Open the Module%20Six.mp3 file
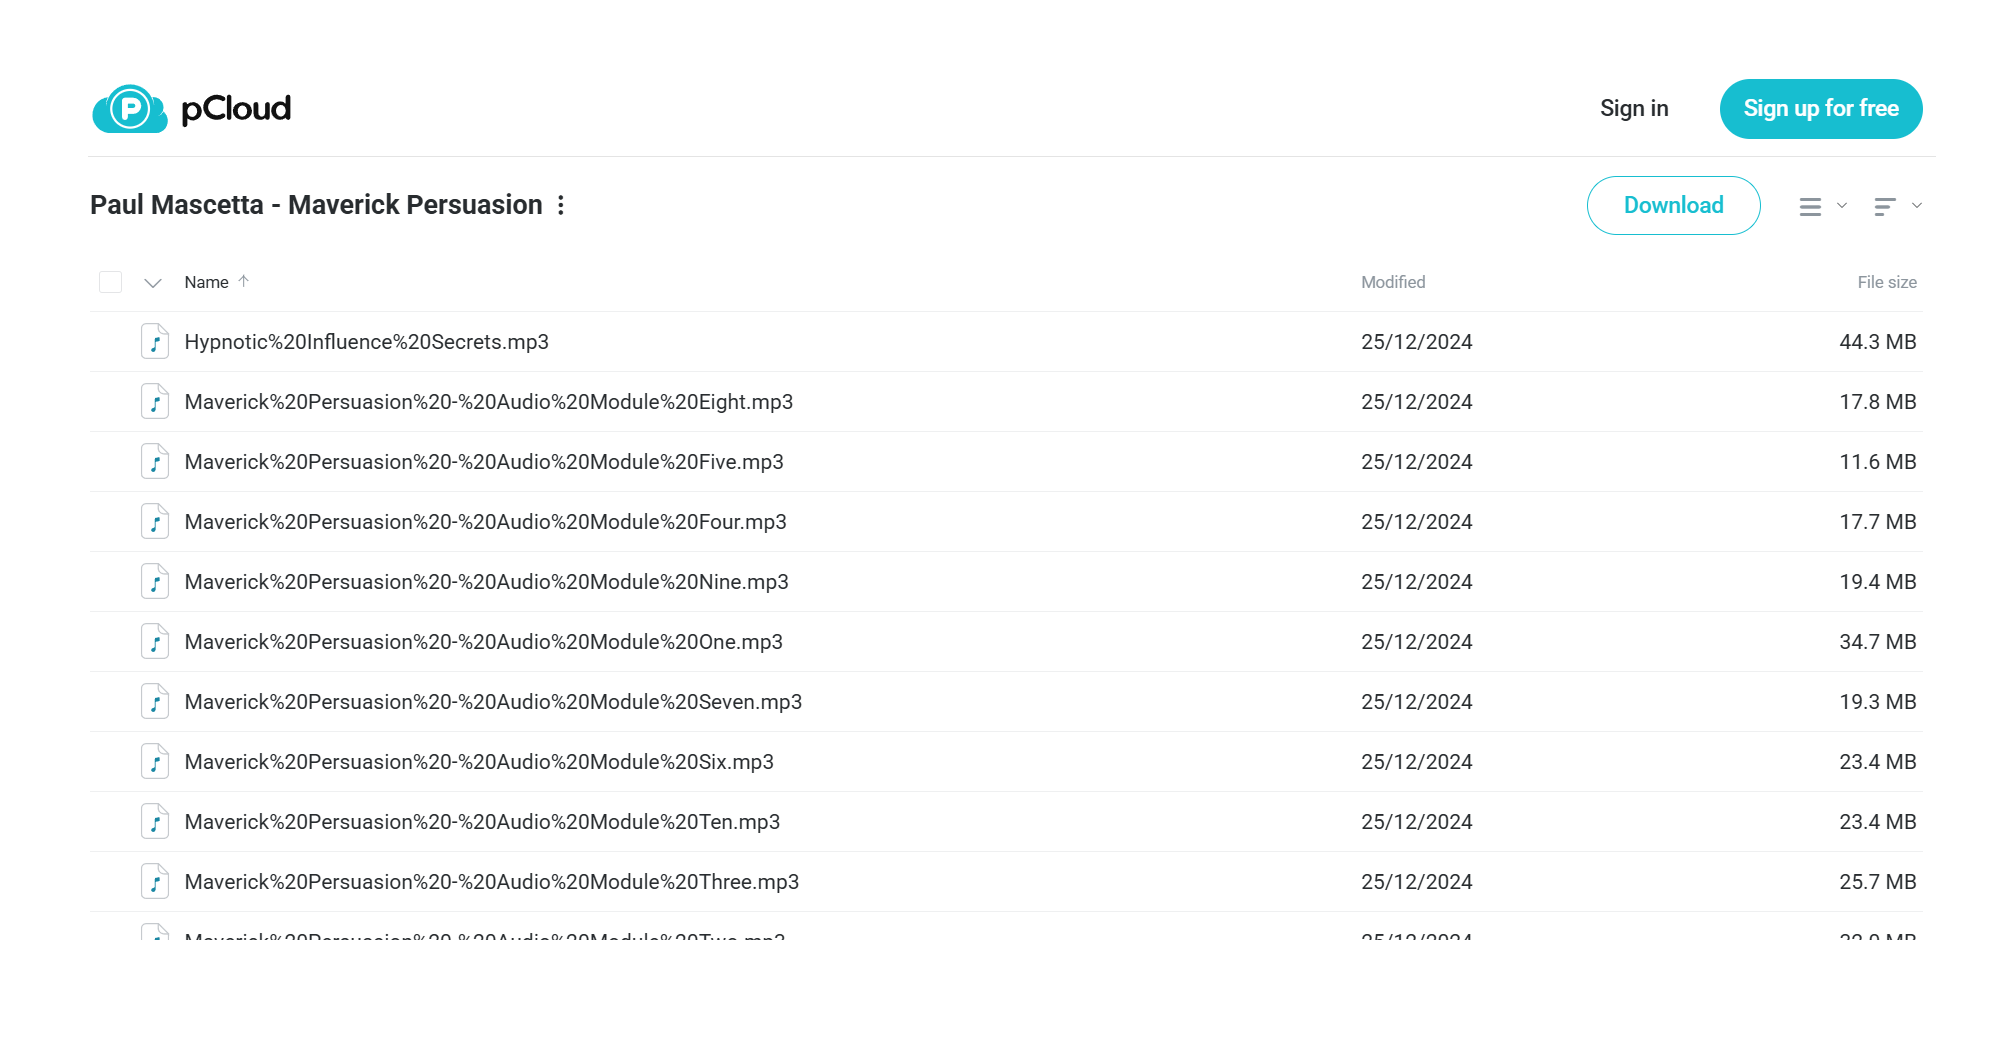Image resolution: width=2016 pixels, height=1064 pixels. 479,762
